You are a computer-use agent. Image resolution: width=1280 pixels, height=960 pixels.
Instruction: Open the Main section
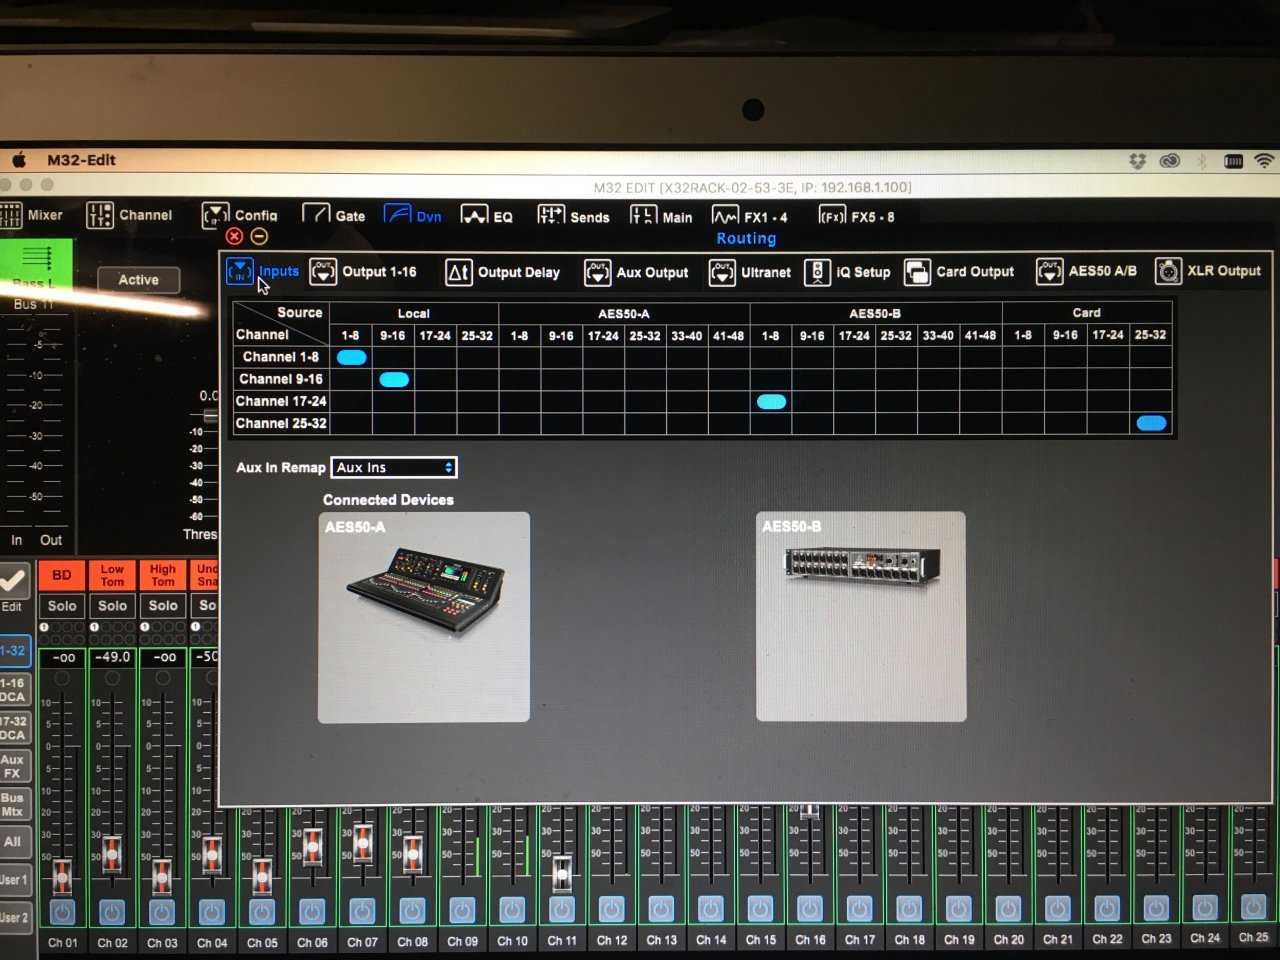click(661, 216)
